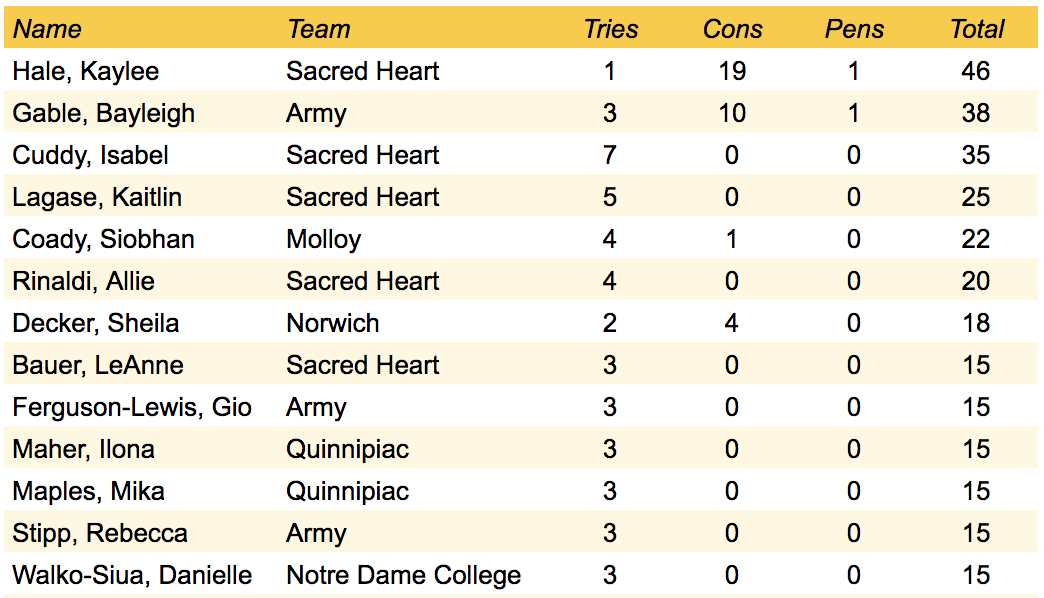Select player name Hale, Kaylee

click(86, 71)
